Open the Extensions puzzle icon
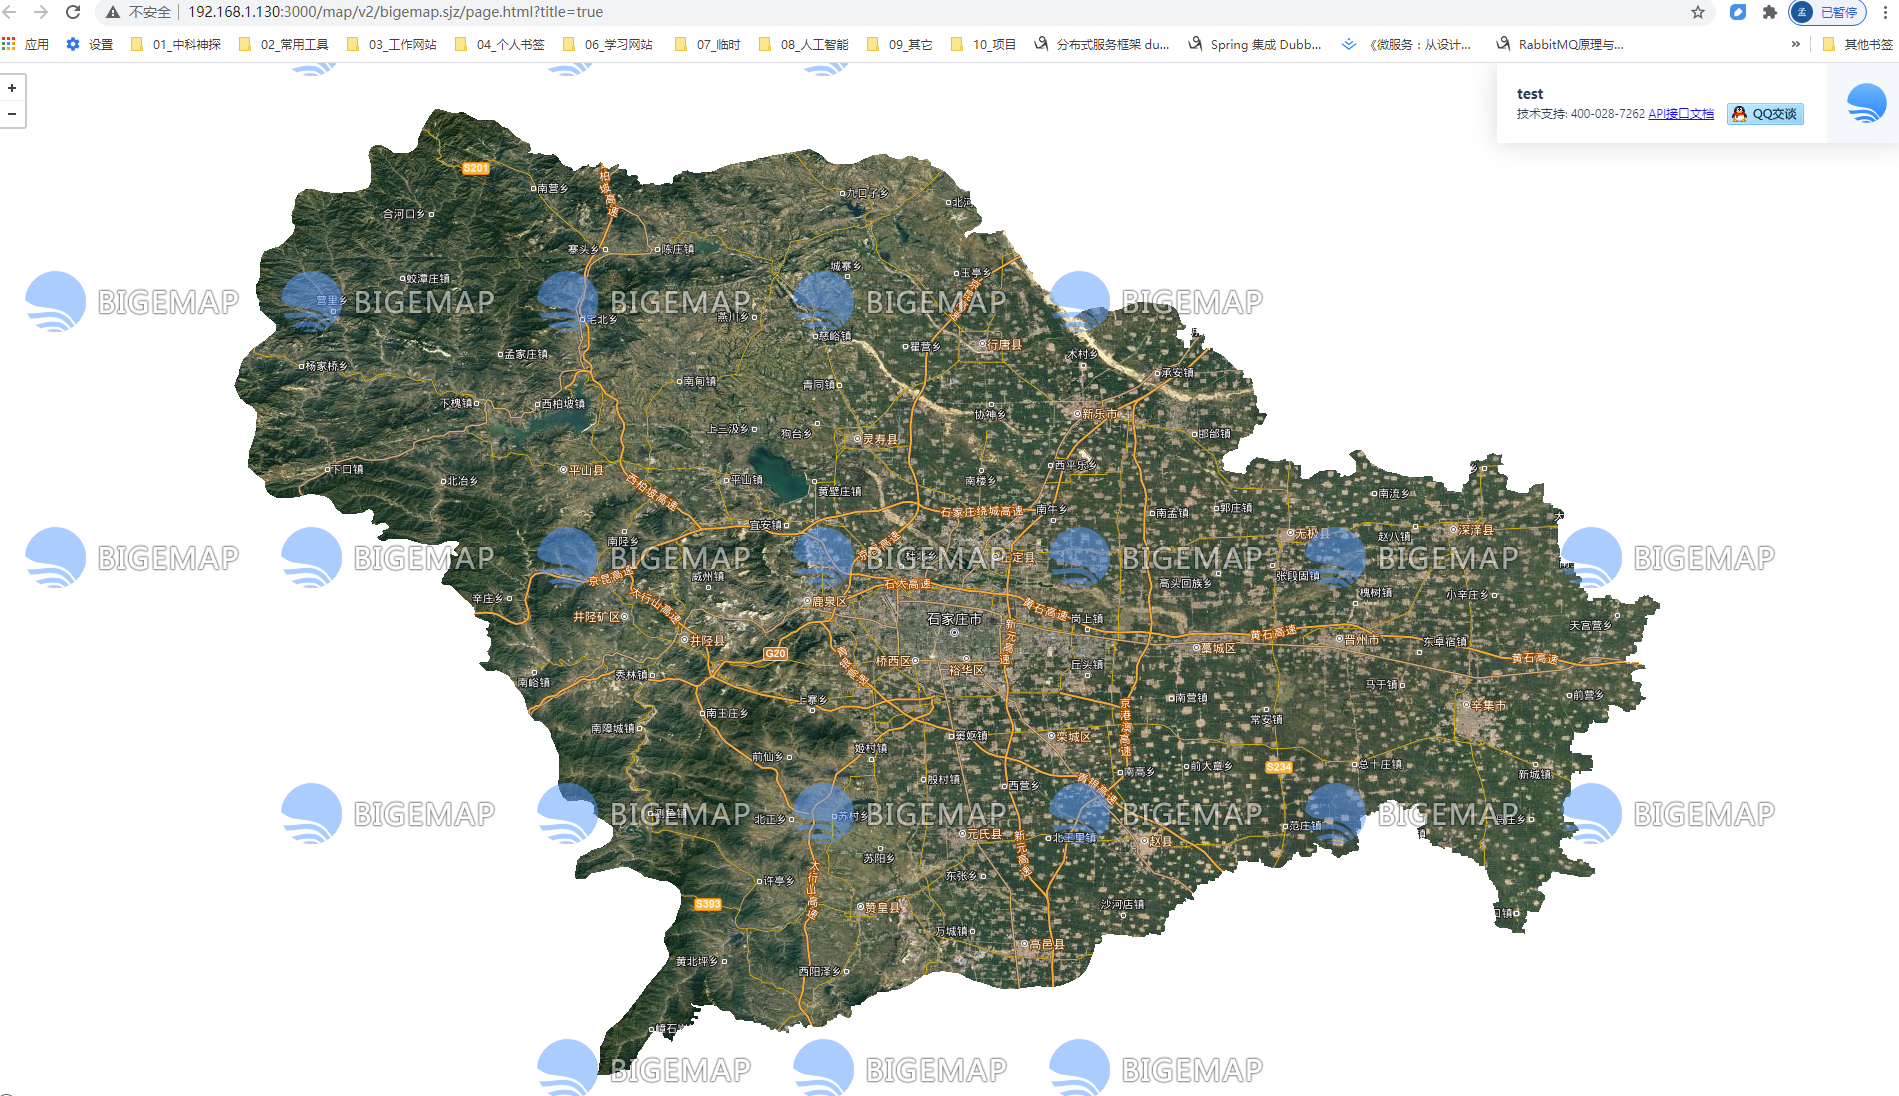The image size is (1899, 1096). pyautogui.click(x=1769, y=12)
